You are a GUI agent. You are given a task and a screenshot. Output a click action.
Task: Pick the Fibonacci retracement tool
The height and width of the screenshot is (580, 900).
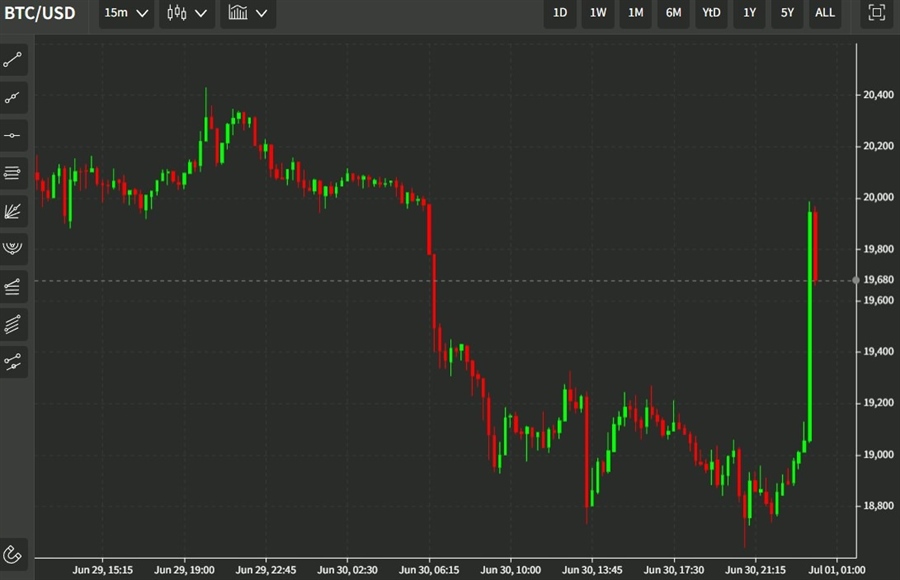coord(14,173)
